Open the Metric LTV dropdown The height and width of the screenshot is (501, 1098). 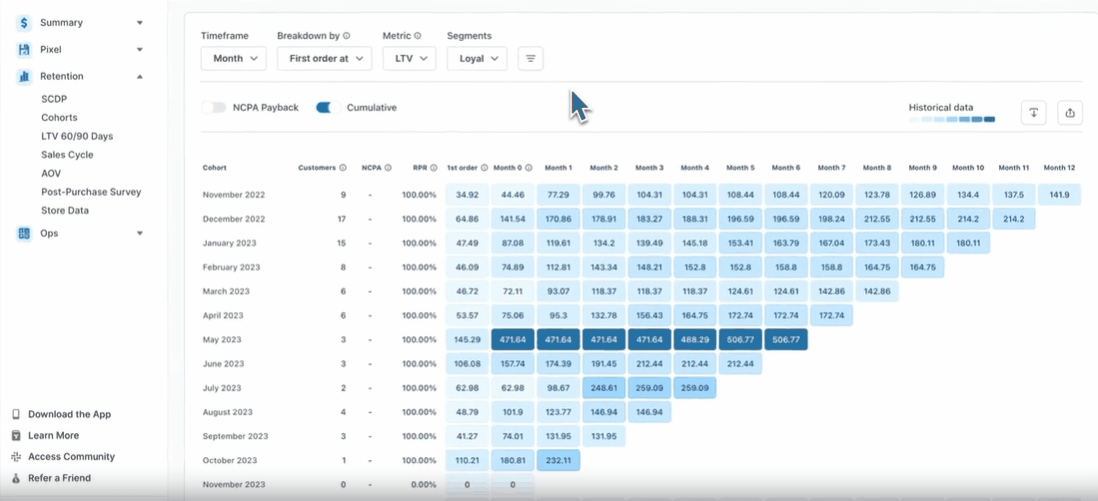point(408,59)
